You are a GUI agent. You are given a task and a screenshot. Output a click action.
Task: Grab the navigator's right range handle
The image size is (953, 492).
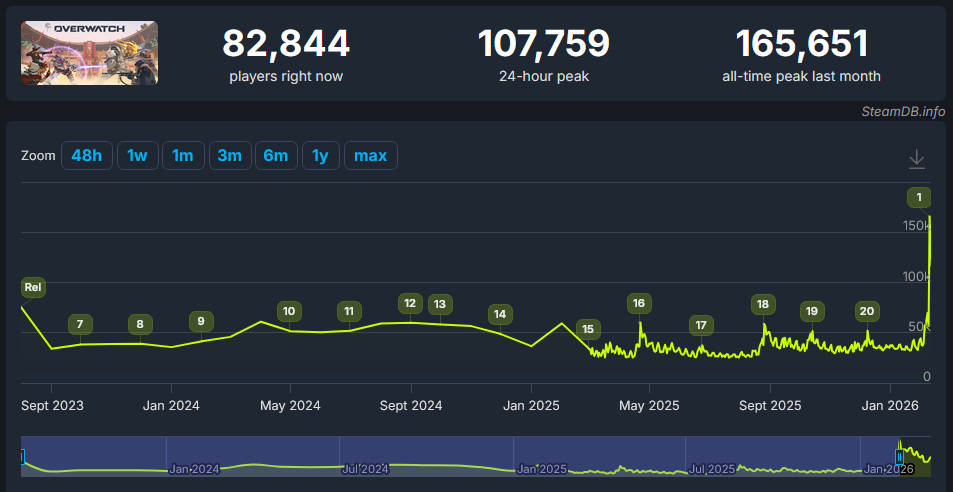900,457
